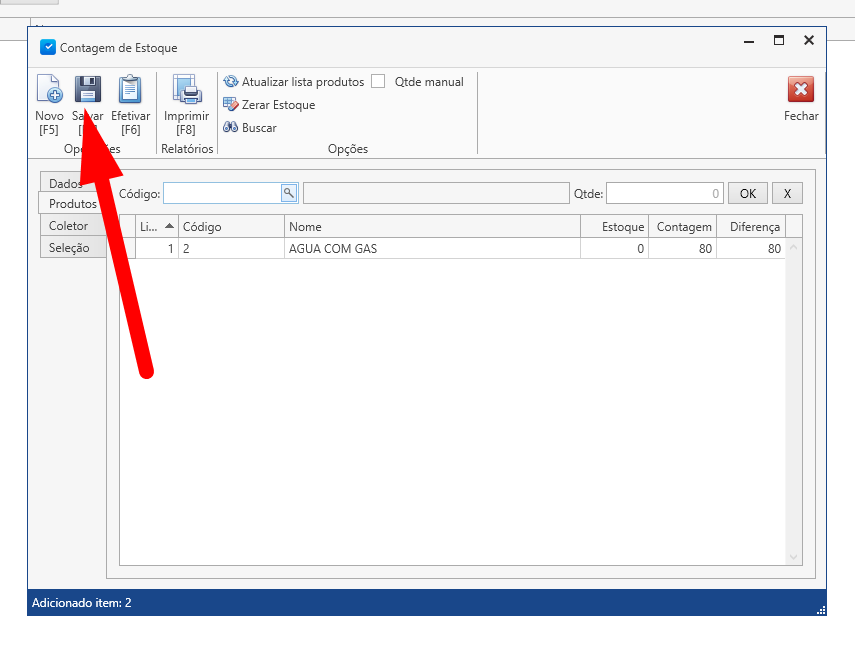
Task: Open Buscar binoculars search
Action: (x=258, y=128)
